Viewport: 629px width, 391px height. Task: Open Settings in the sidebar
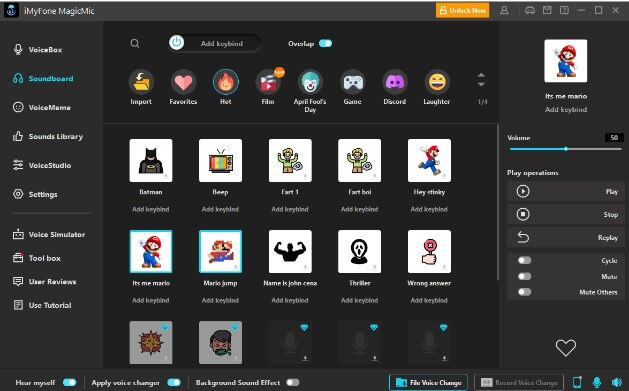[35, 194]
